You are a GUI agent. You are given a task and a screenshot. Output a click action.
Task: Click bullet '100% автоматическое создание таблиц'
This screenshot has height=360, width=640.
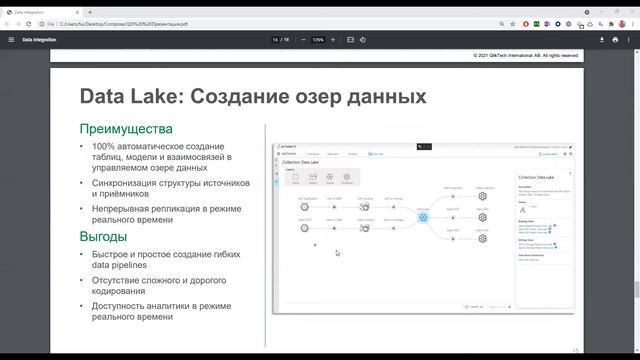[x=162, y=157]
